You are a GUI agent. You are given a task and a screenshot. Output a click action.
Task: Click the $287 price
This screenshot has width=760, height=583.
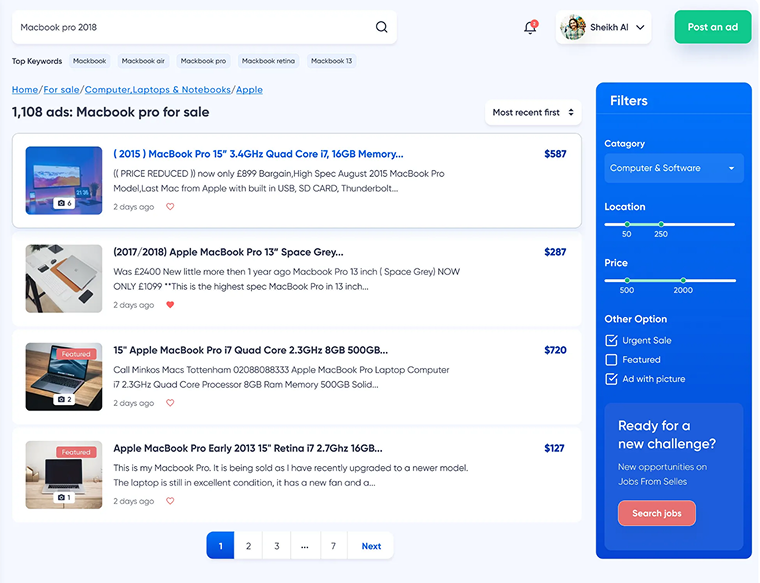click(555, 252)
